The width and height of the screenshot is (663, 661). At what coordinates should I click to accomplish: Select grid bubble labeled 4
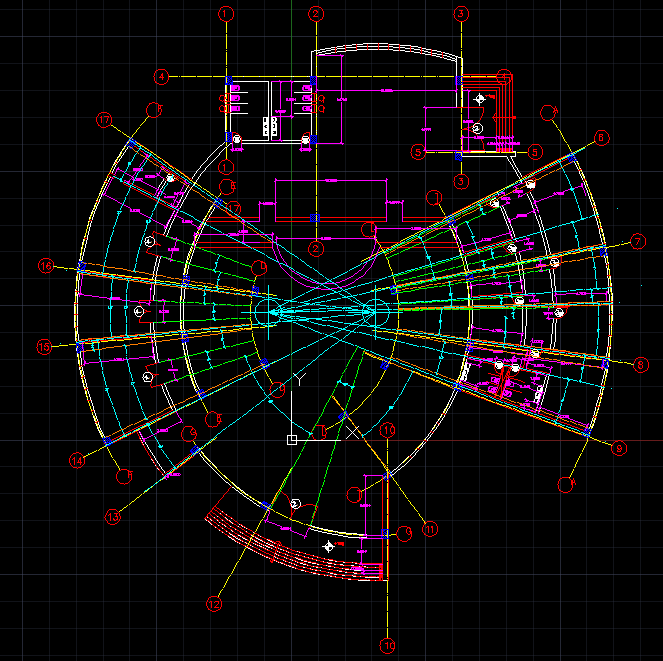[x=161, y=77]
